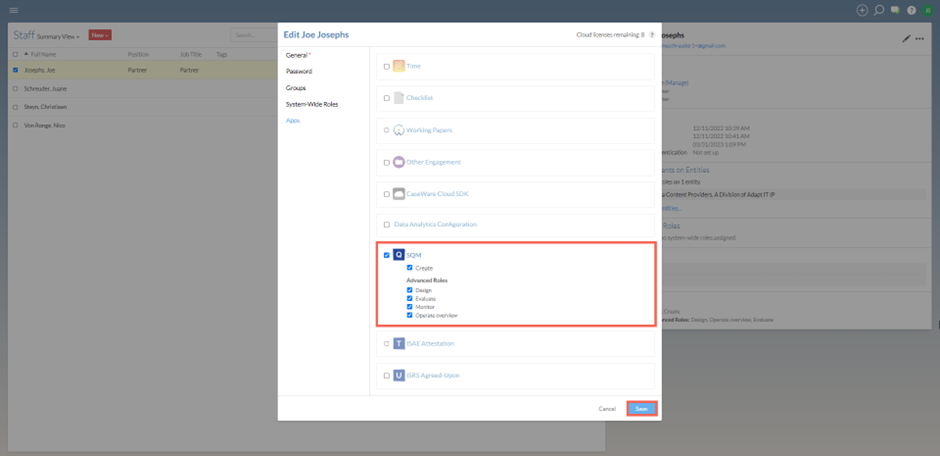
Task: Enable the ISAE Attestation checkbox
Action: [387, 343]
